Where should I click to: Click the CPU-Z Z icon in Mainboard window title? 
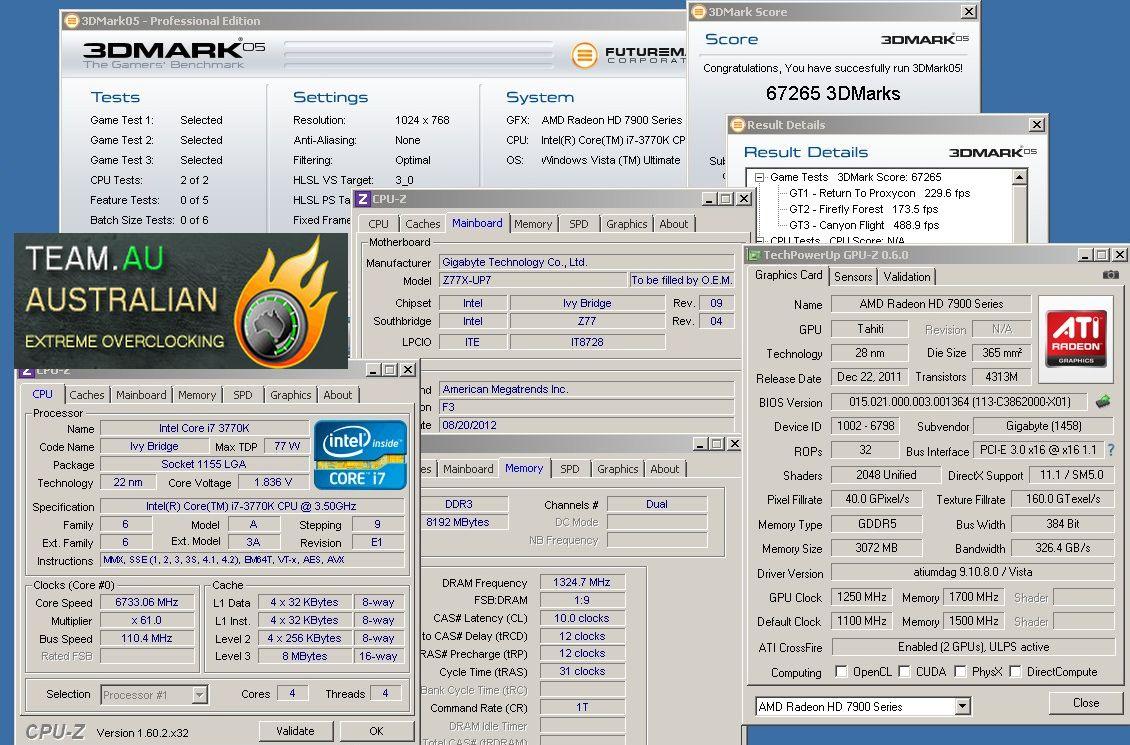click(363, 199)
